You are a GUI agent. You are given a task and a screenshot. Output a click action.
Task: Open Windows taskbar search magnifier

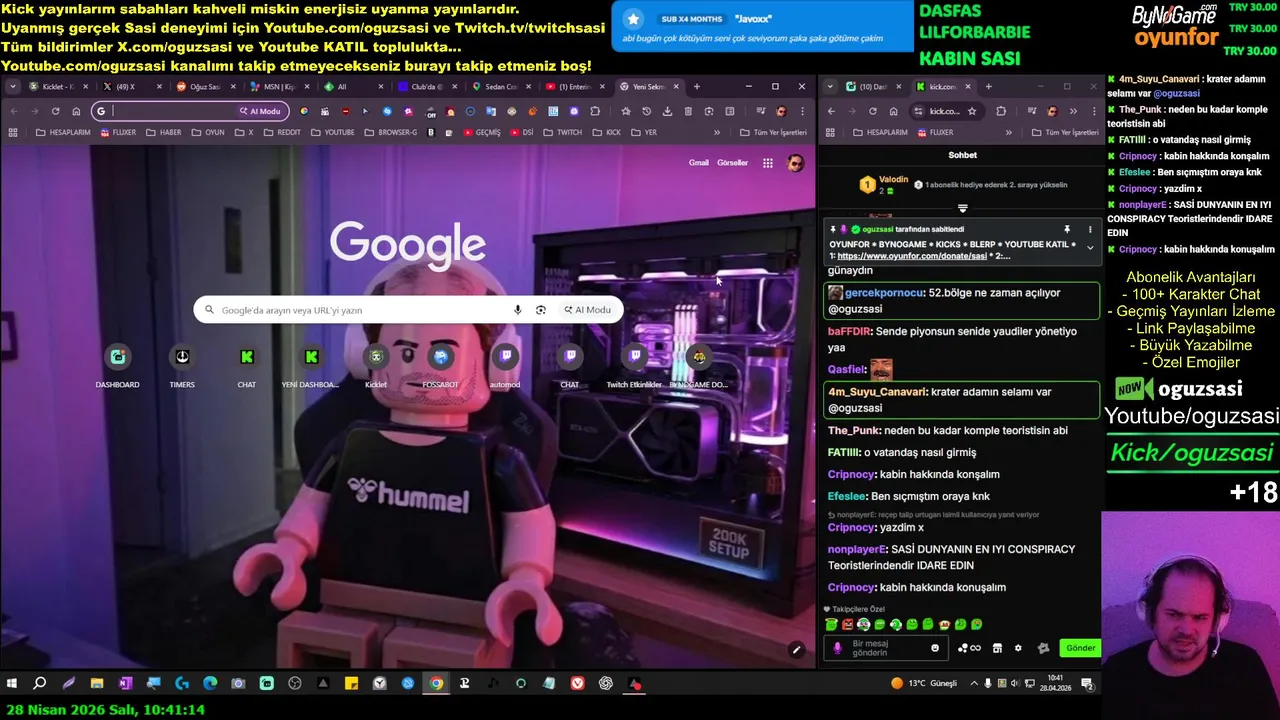[40, 684]
